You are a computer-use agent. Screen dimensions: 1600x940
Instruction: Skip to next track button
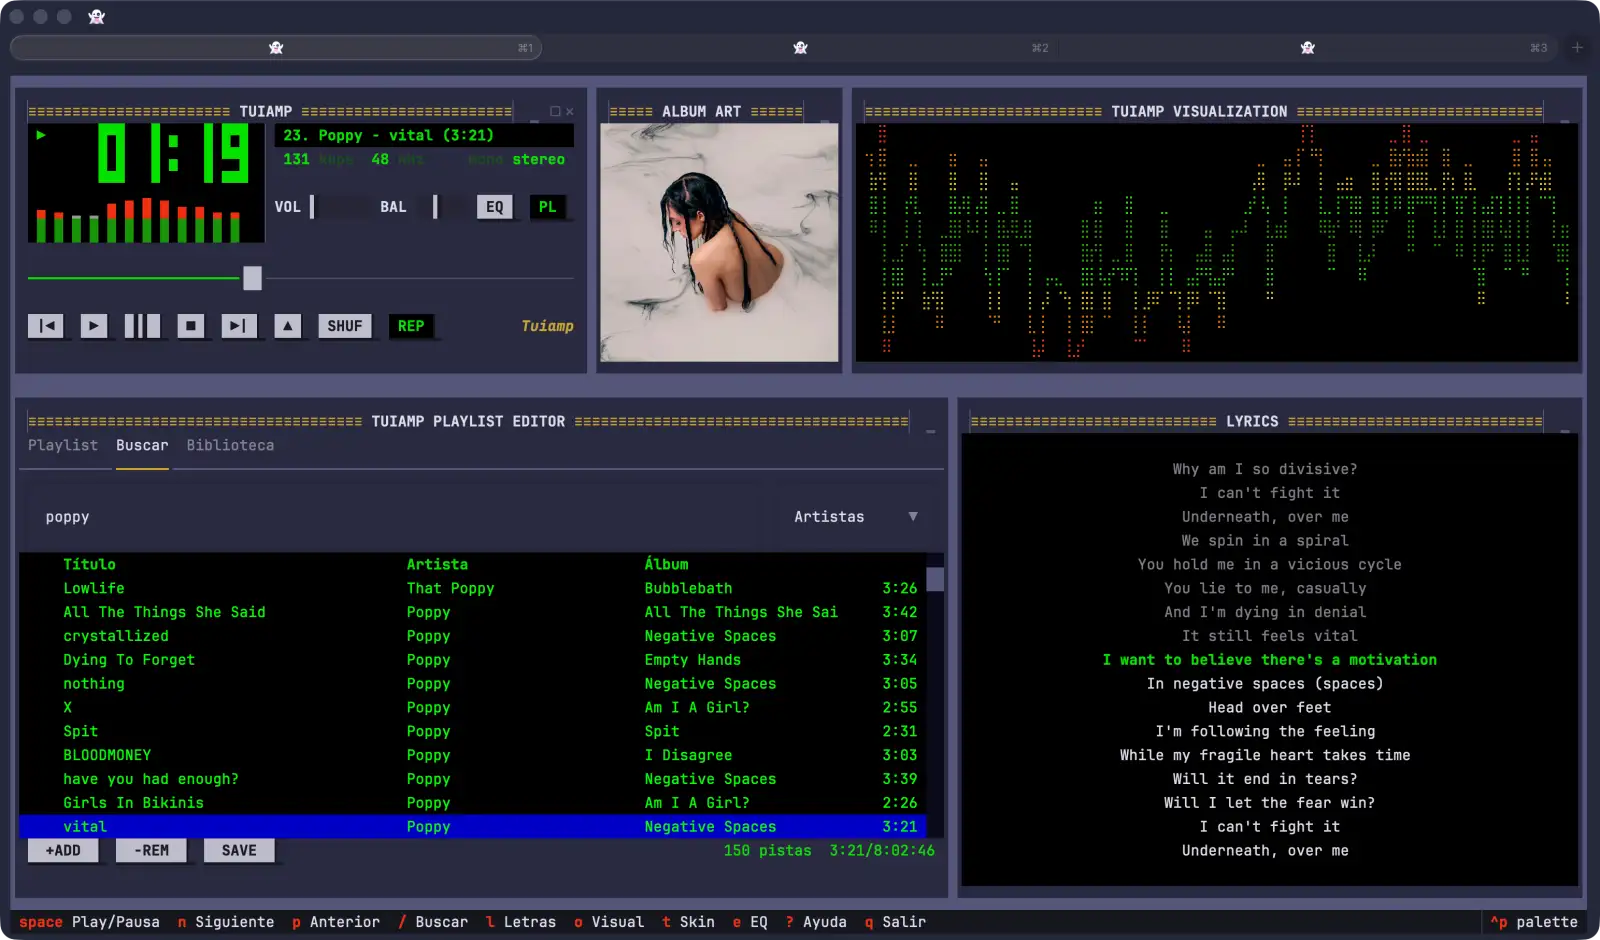click(238, 326)
